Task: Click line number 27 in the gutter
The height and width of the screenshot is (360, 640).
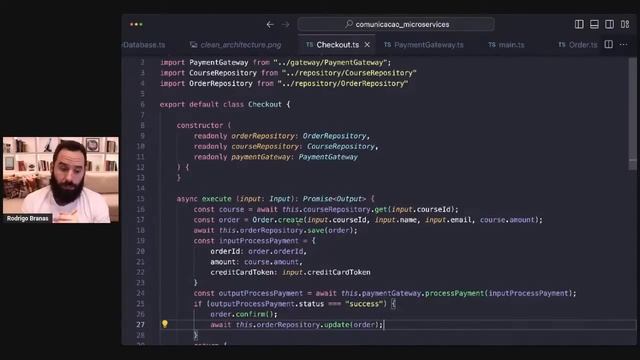Action: point(140,324)
